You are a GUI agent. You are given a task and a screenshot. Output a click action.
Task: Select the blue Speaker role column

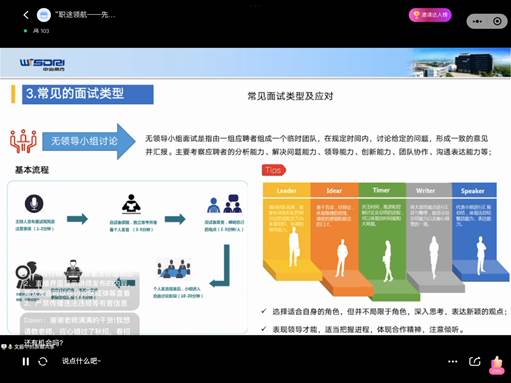pyautogui.click(x=474, y=230)
